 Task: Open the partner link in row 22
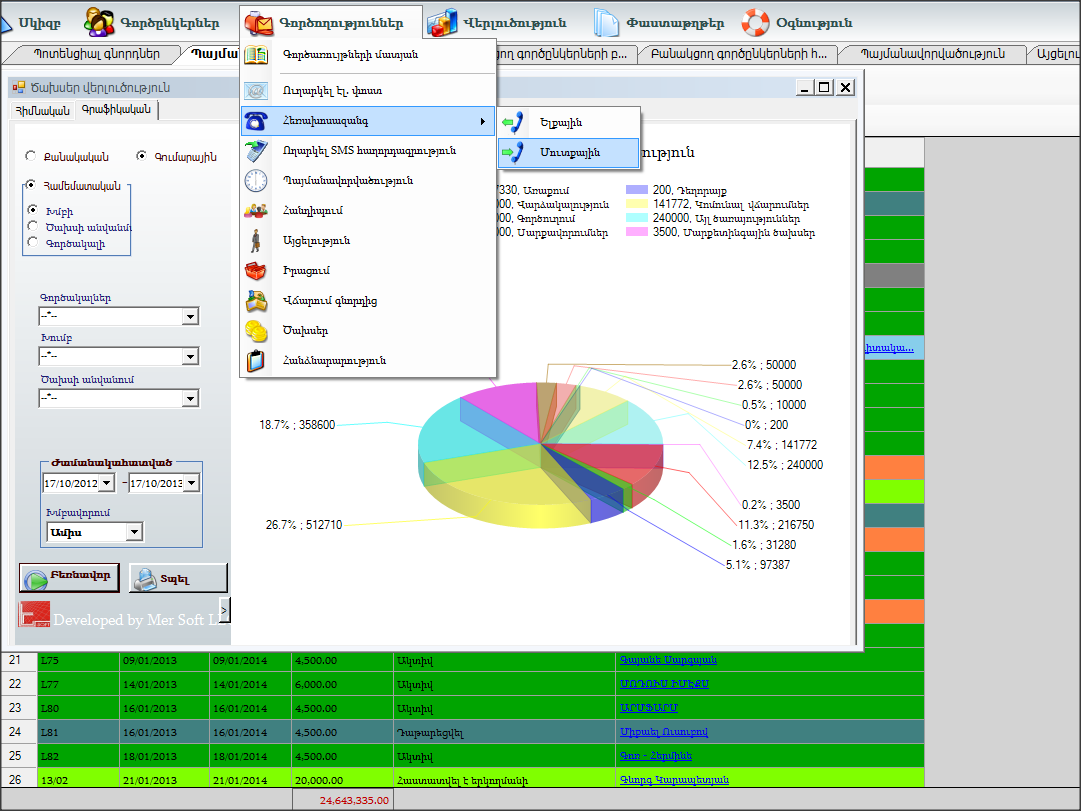click(664, 683)
